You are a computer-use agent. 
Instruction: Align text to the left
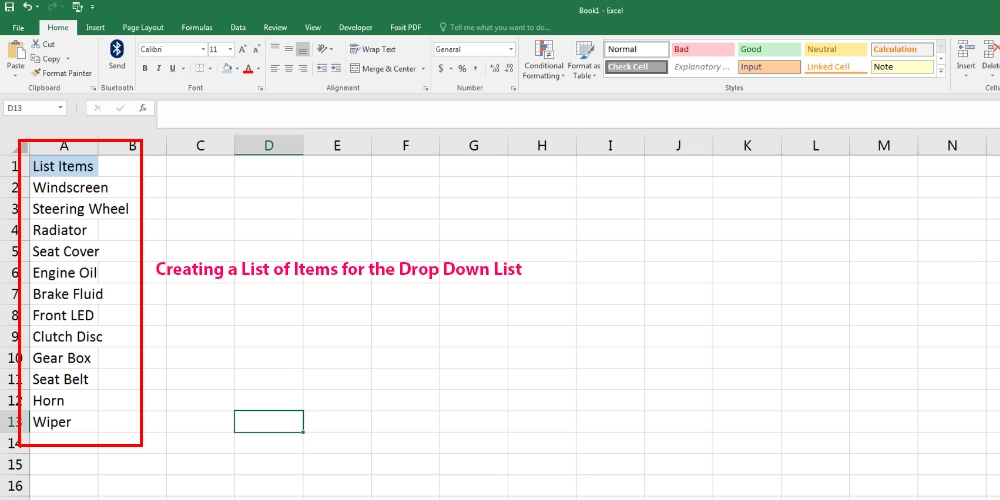point(275,68)
